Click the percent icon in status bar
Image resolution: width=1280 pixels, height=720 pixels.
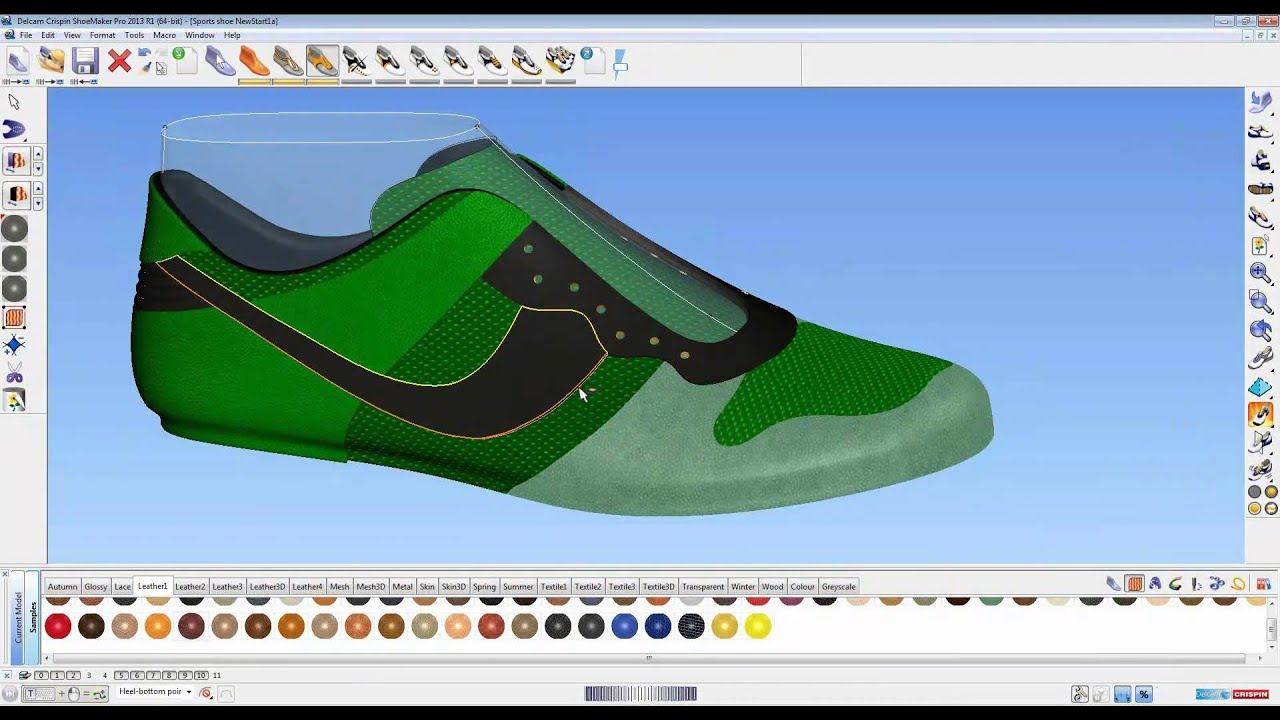pos(1143,694)
